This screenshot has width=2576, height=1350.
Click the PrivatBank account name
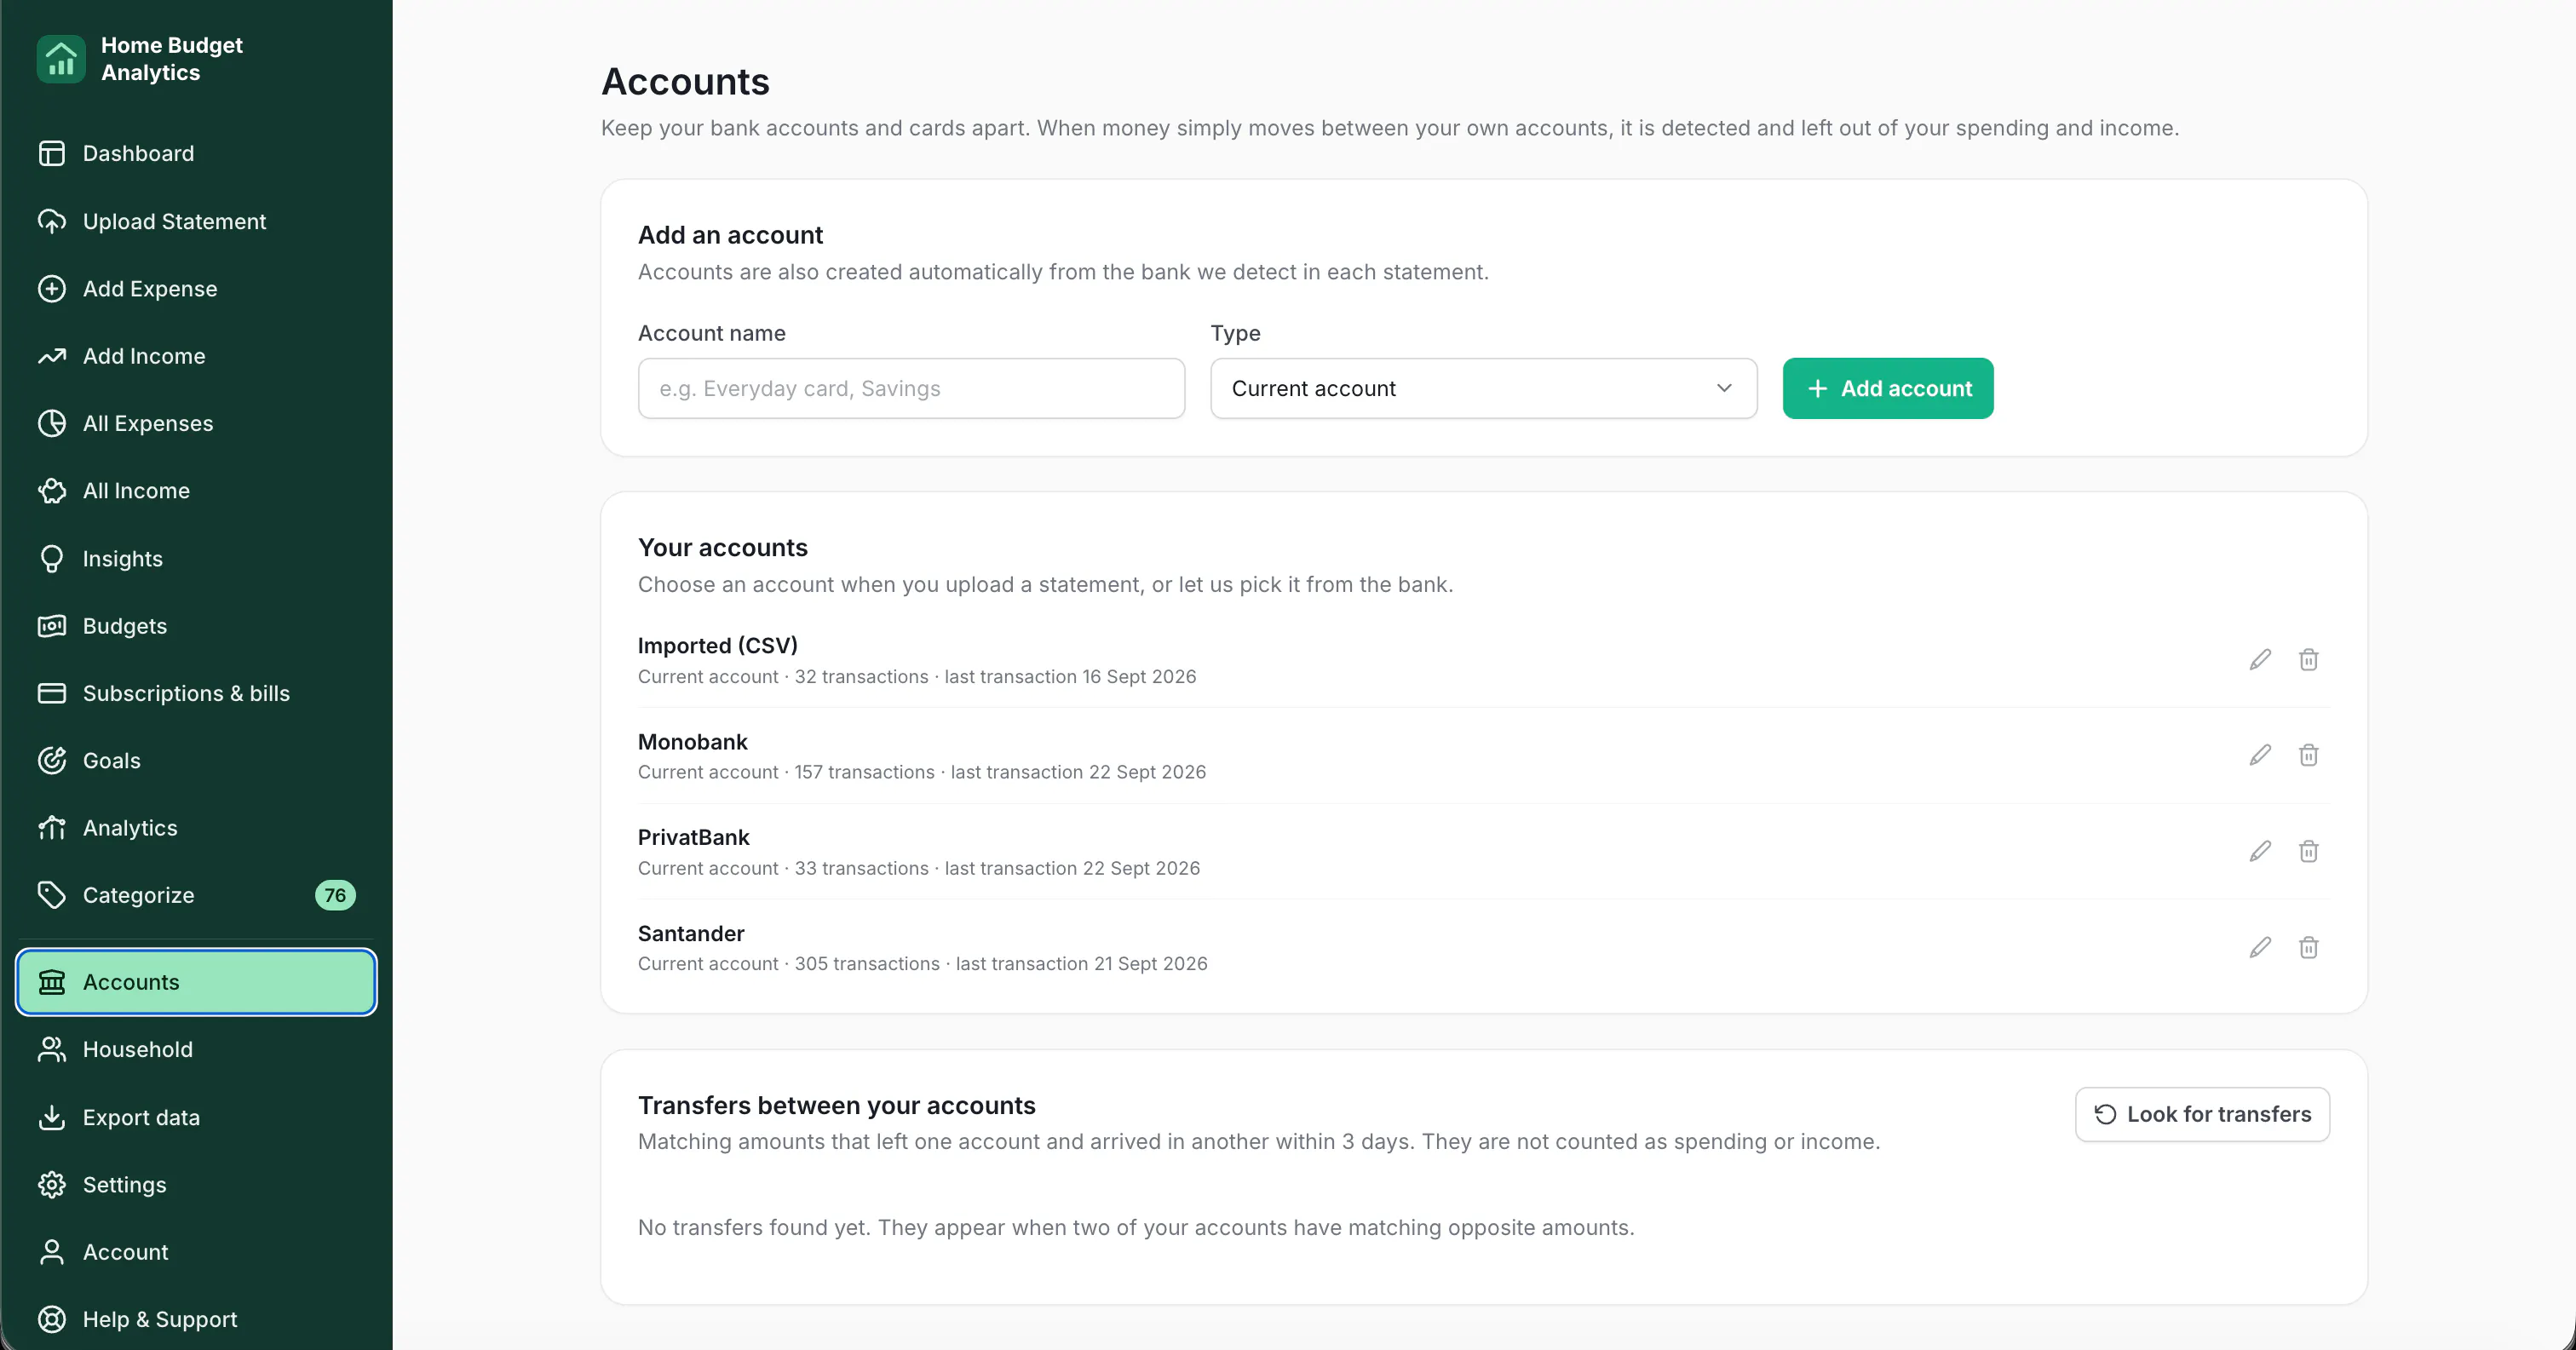point(693,837)
